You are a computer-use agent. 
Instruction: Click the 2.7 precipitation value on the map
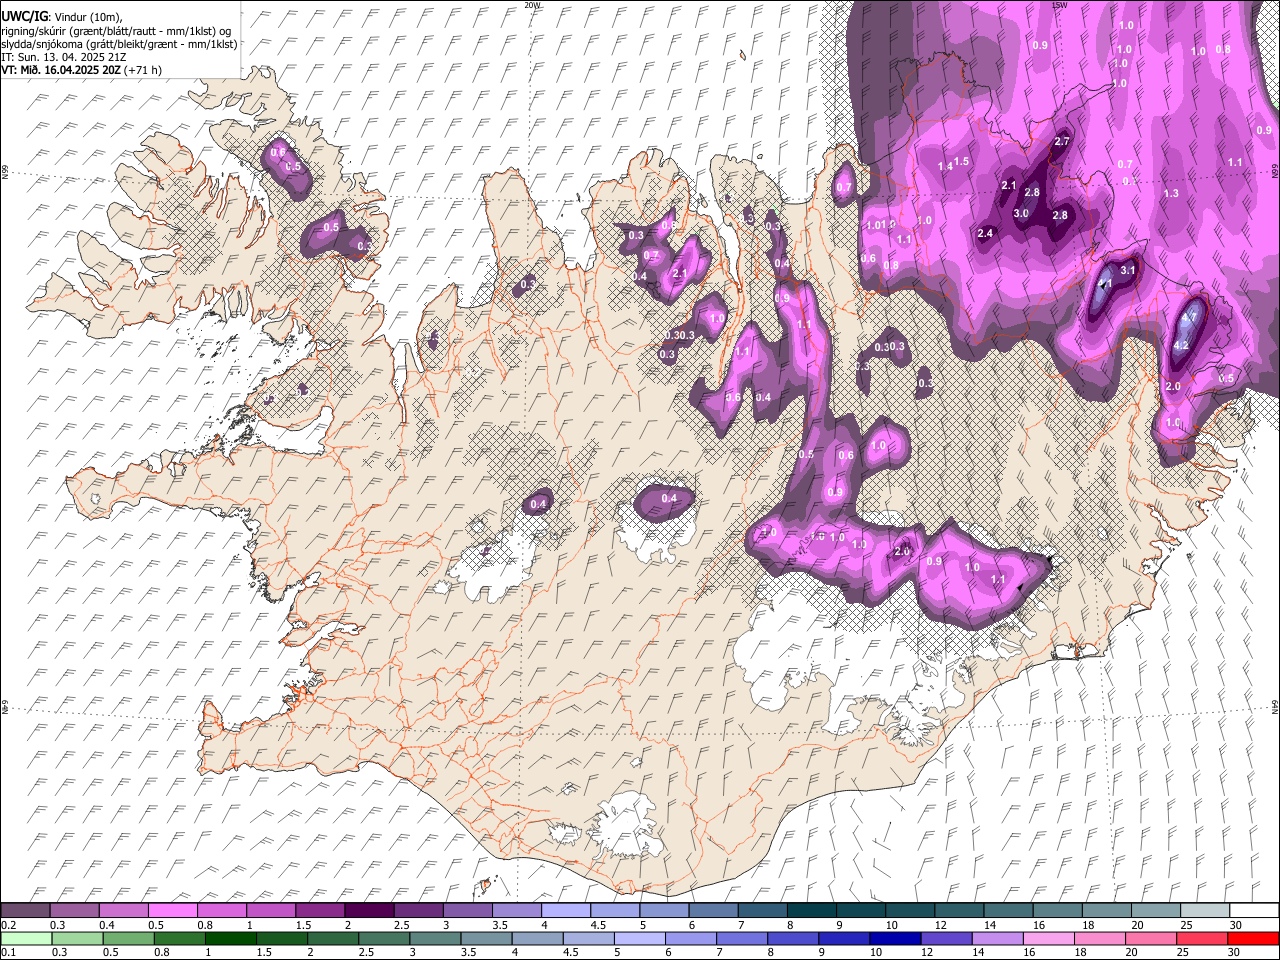pos(1062,142)
